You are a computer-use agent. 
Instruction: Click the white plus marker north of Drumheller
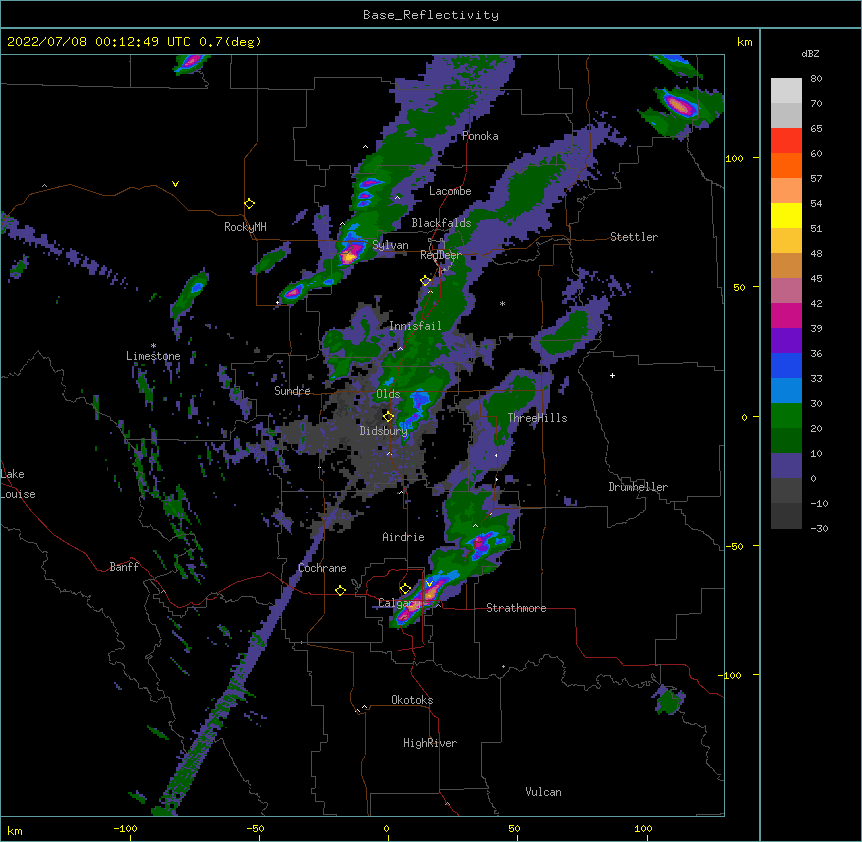(612, 375)
